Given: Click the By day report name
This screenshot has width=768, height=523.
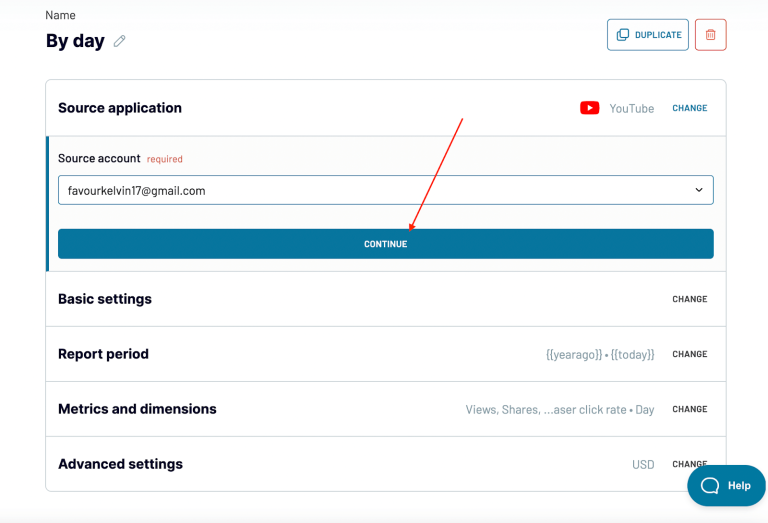Looking at the screenshot, I should (x=75, y=41).
